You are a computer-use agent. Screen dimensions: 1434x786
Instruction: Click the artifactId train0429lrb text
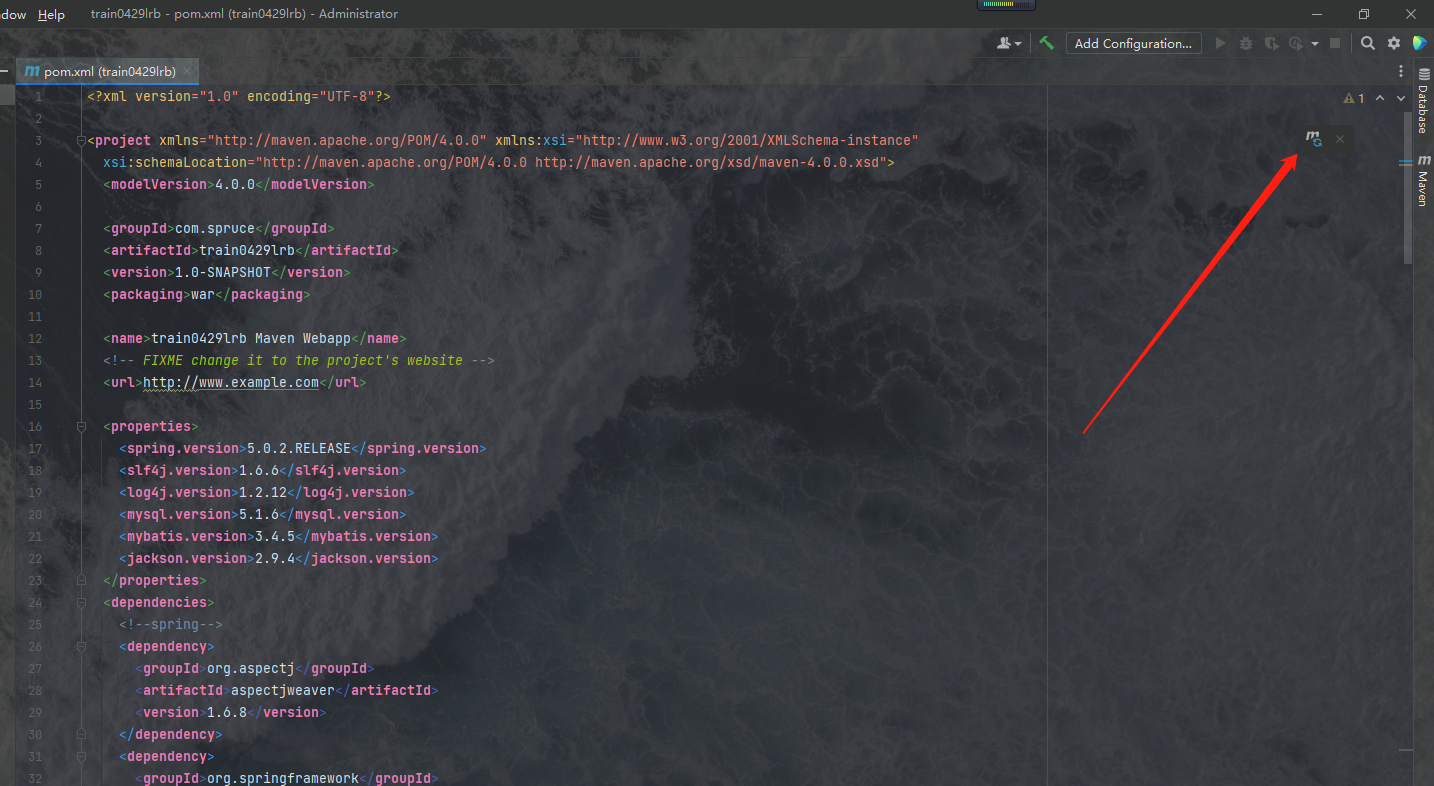pos(247,250)
